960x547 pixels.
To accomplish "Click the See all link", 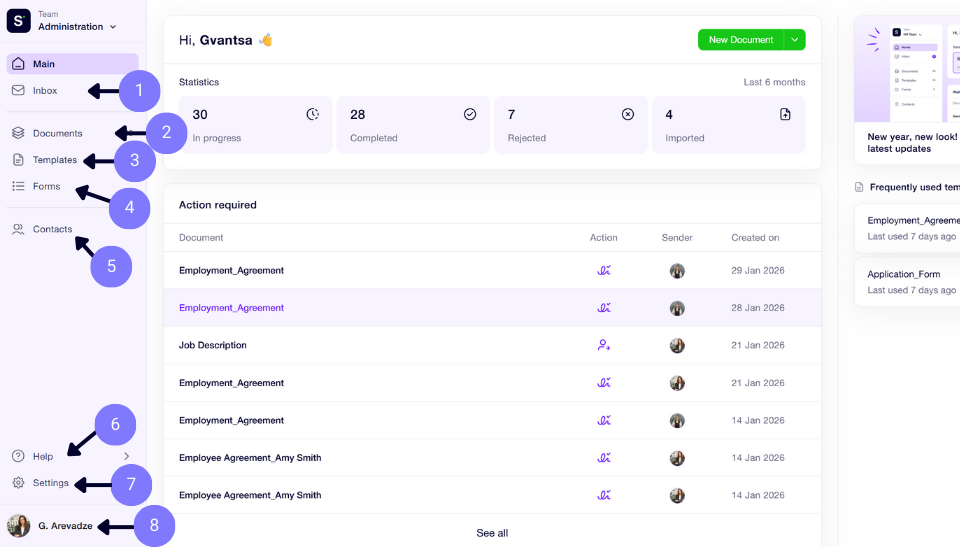I will coord(492,533).
